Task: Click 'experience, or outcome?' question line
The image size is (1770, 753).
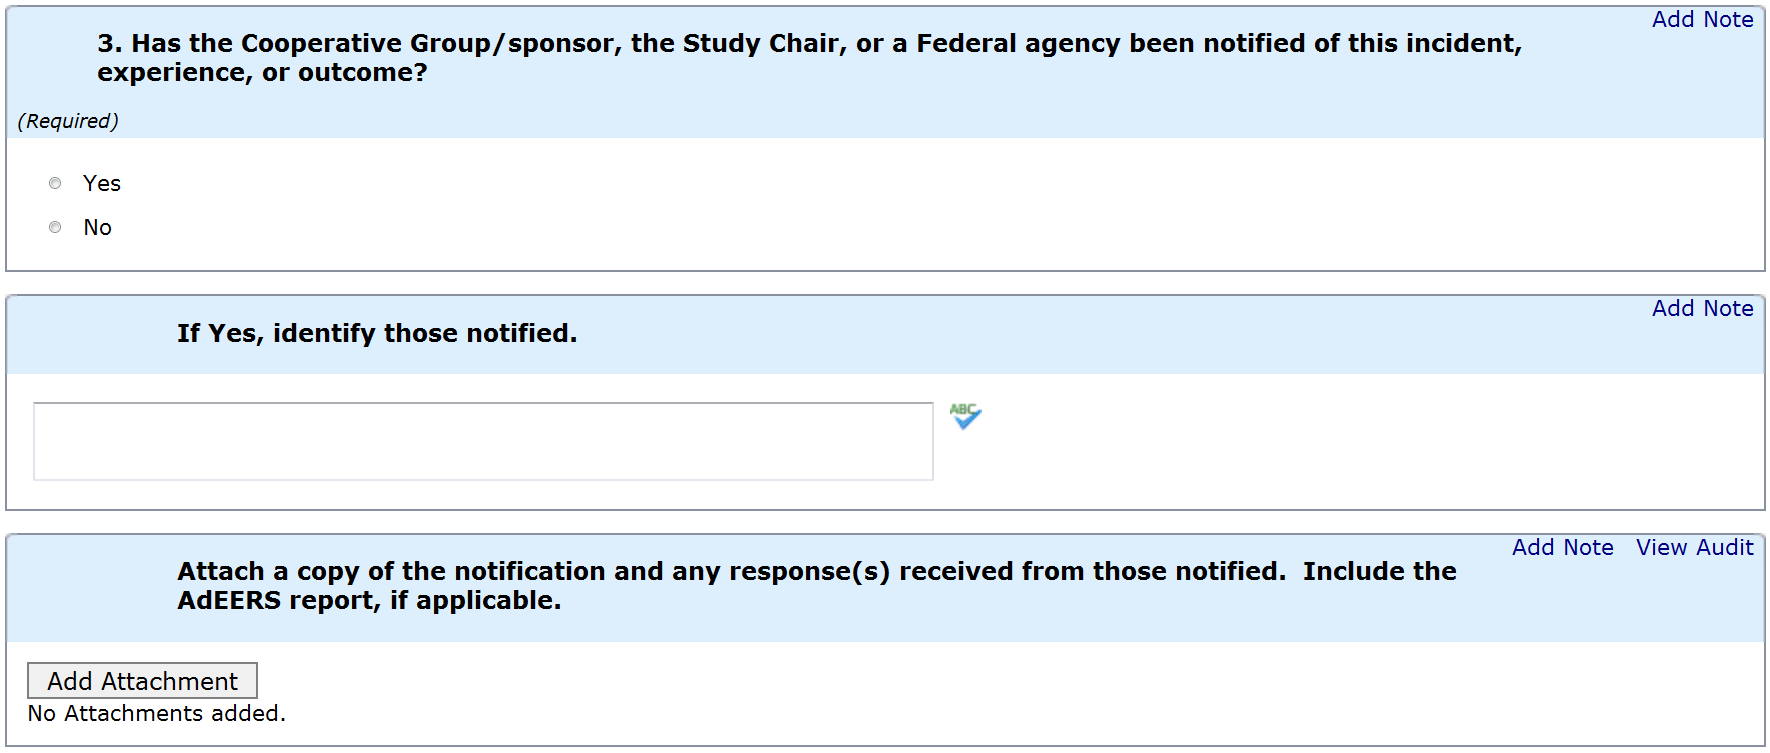Action: point(262,73)
